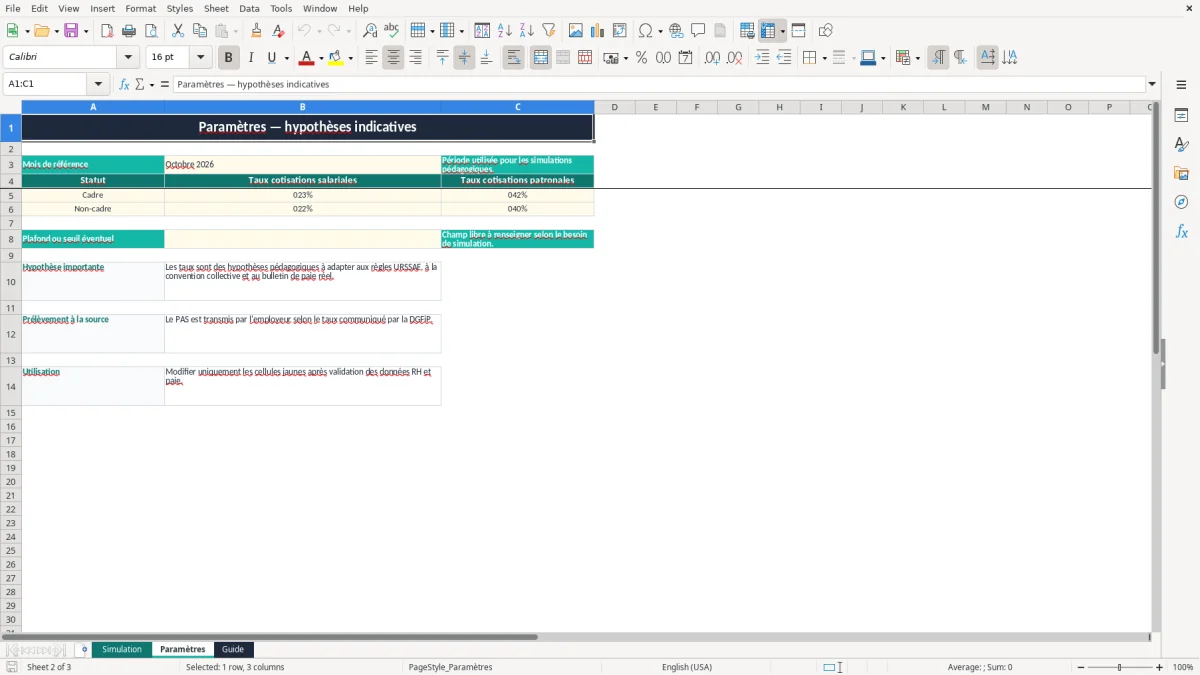Toggle Wrap Text
Image resolution: width=1200 pixels, height=675 pixels.
pos(513,58)
